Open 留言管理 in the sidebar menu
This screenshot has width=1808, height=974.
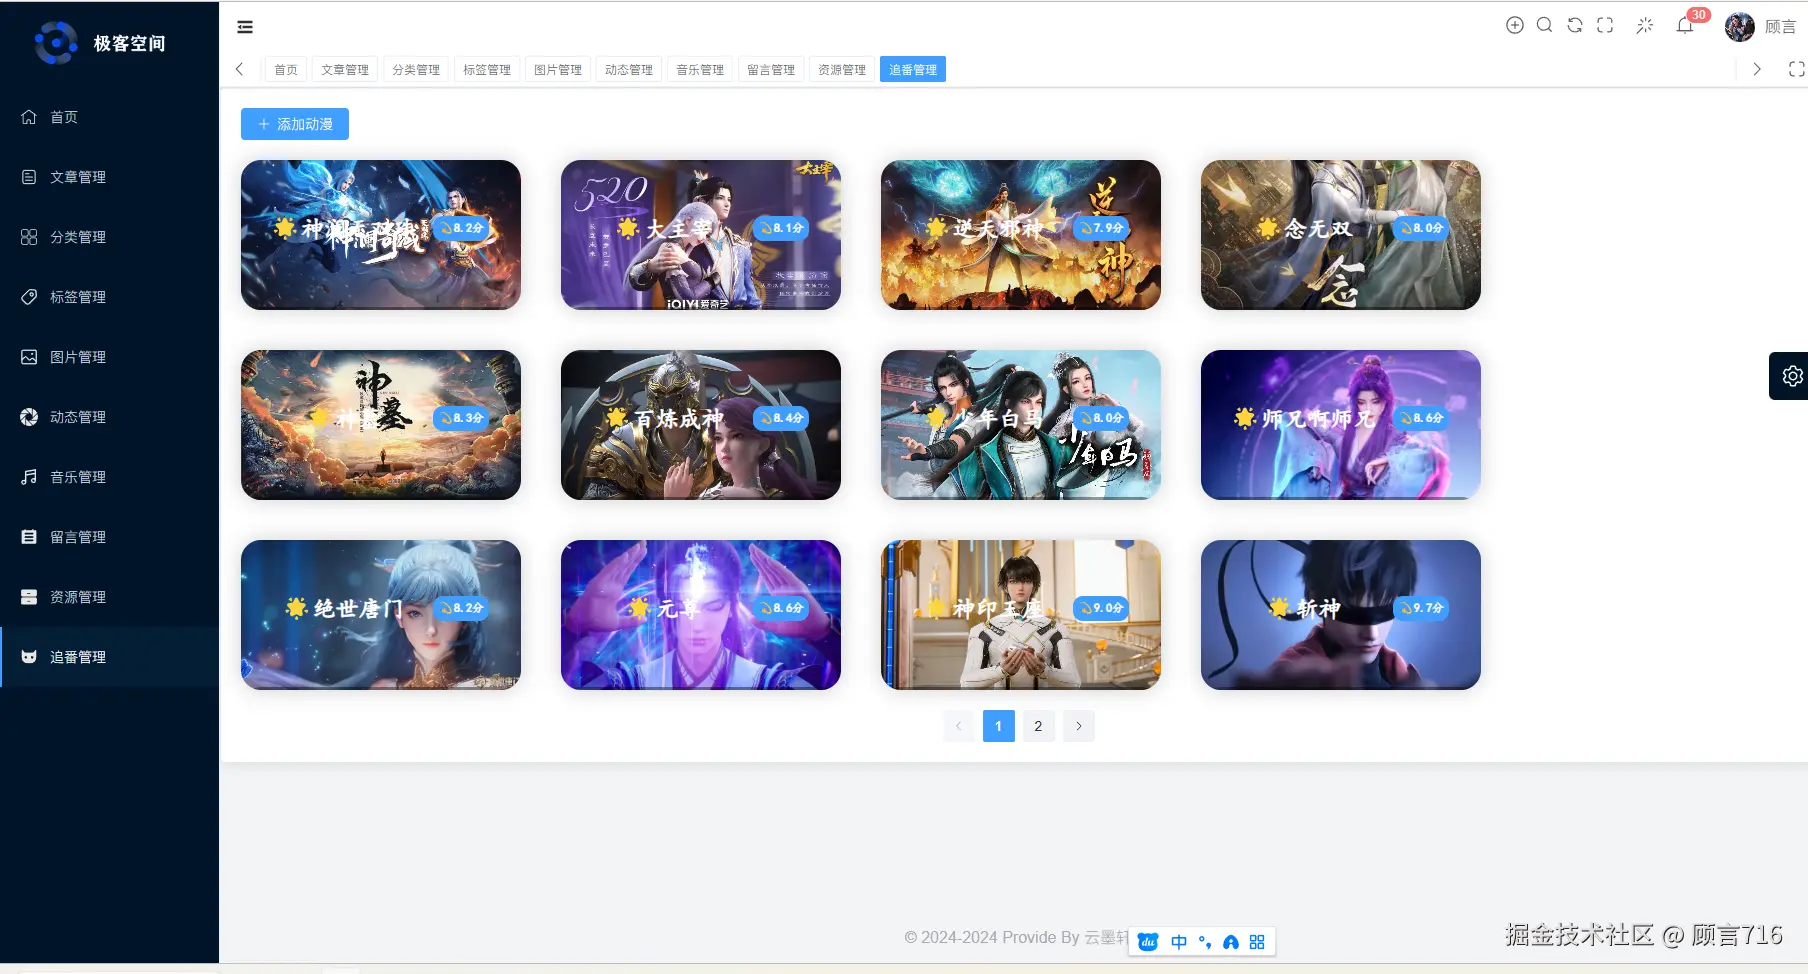109,537
